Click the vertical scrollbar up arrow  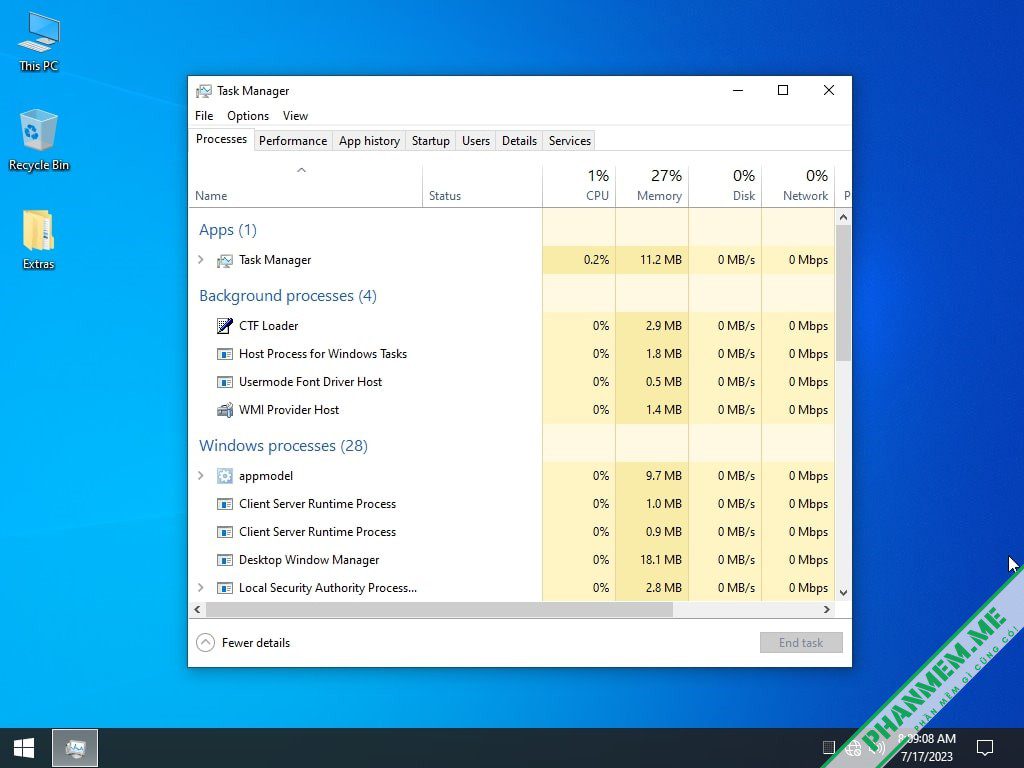[x=843, y=217]
